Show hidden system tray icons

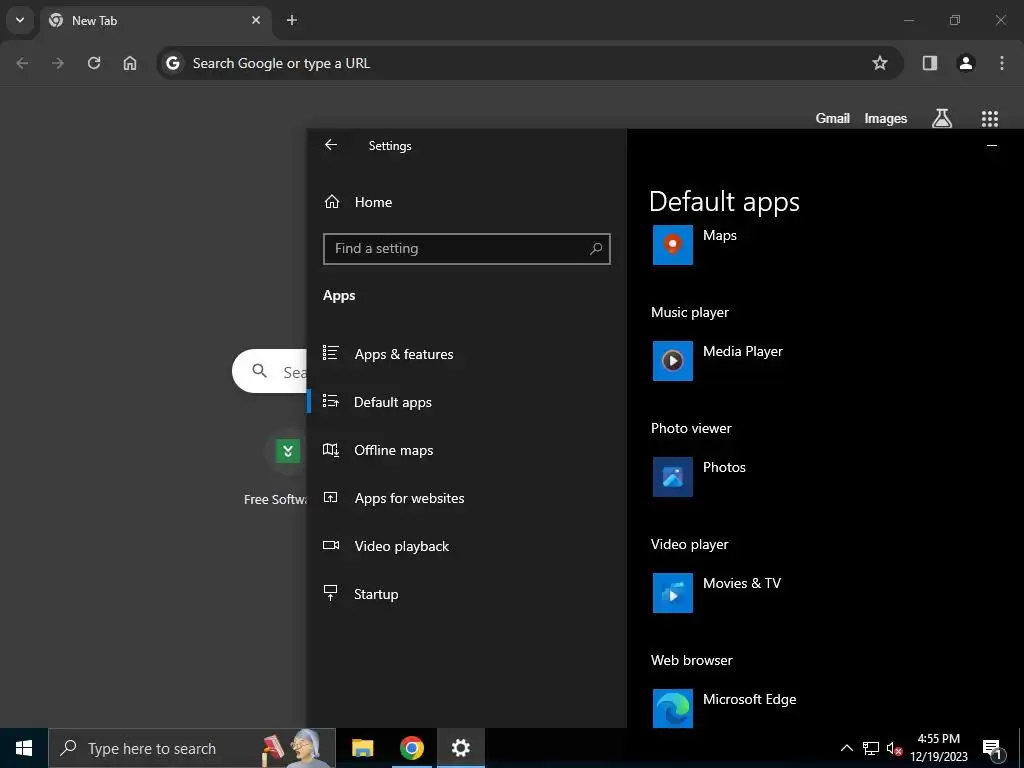pos(846,748)
